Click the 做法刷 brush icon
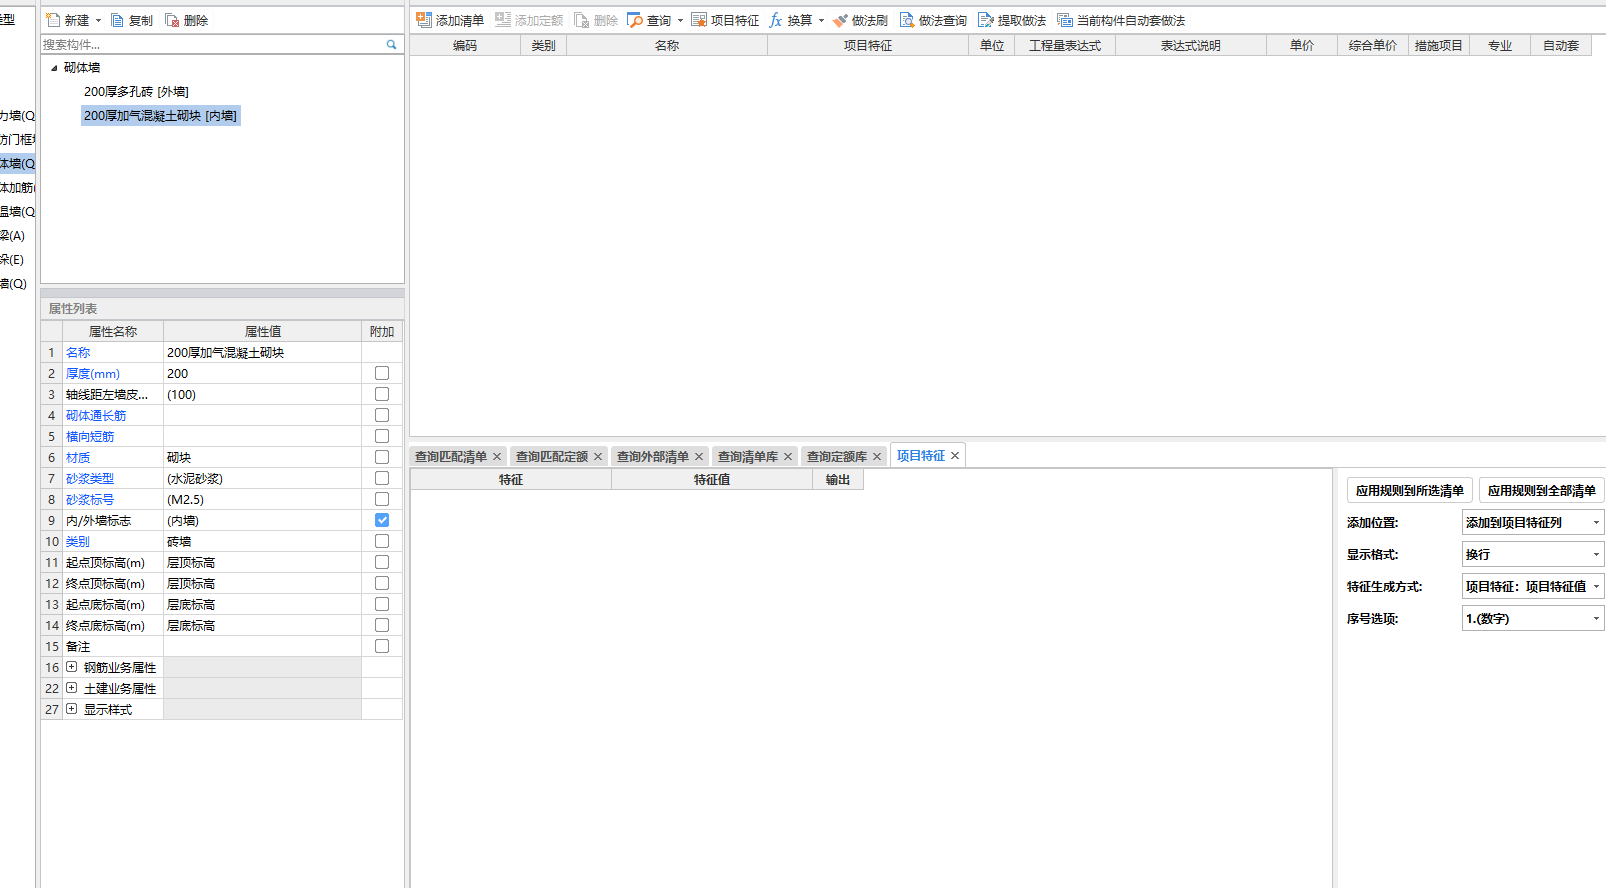Image resolution: width=1606 pixels, height=888 pixels. click(840, 20)
